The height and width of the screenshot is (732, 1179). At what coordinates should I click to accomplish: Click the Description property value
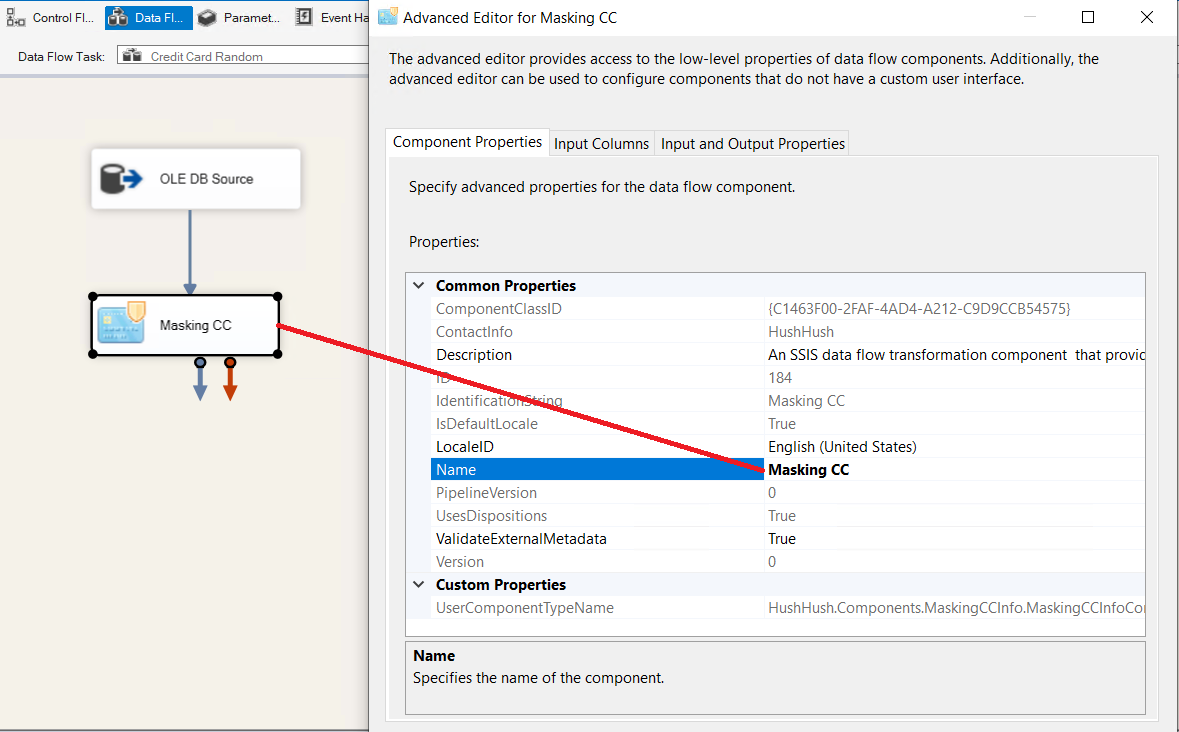coord(950,355)
